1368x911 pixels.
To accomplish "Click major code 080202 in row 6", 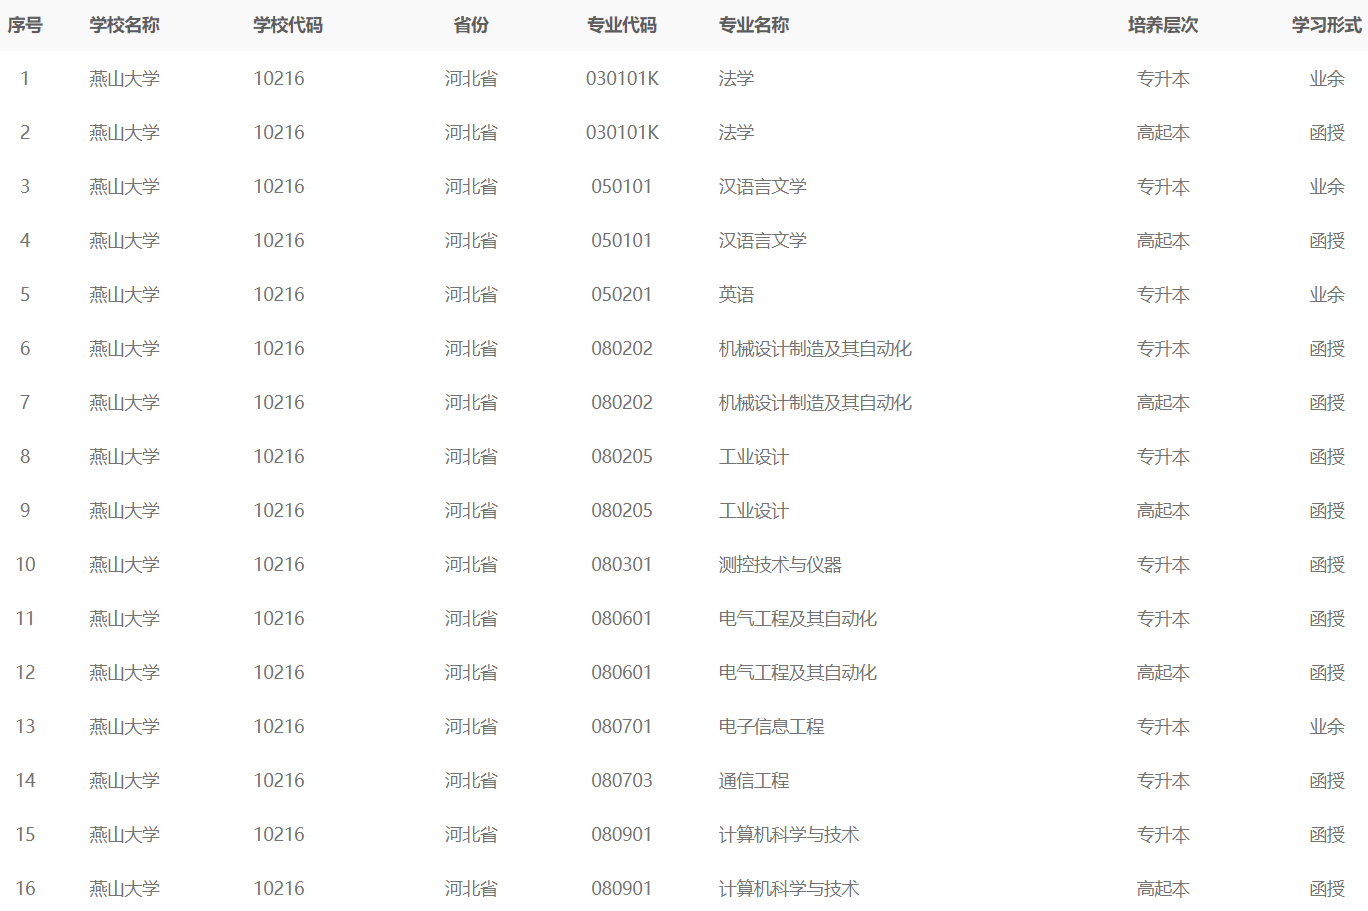I will coord(622,349).
